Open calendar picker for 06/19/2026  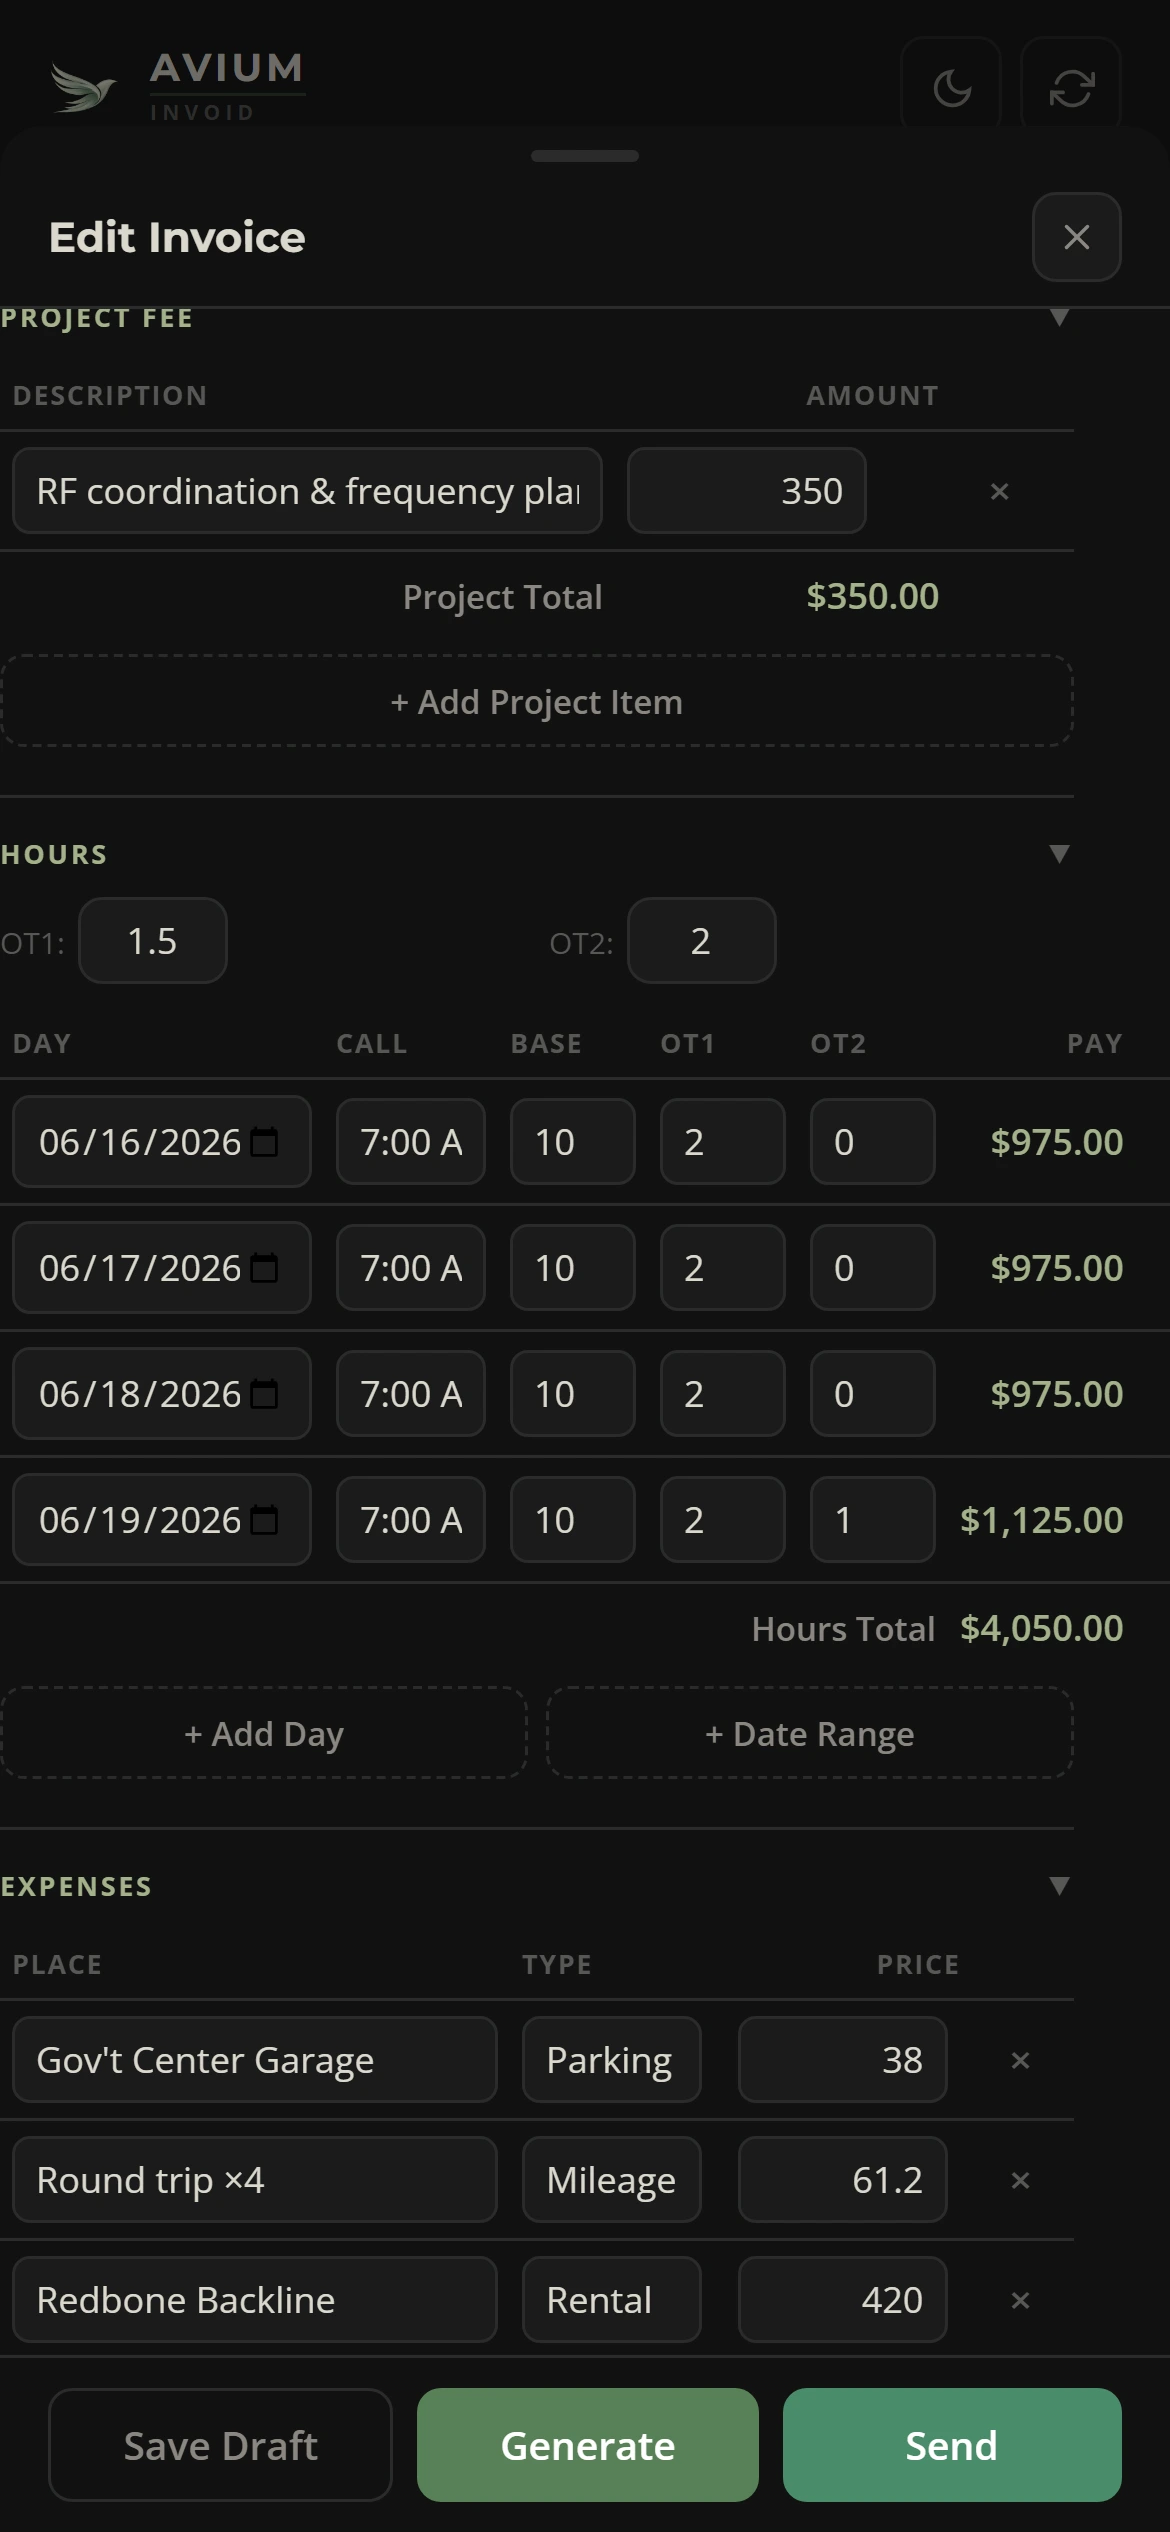(264, 1520)
